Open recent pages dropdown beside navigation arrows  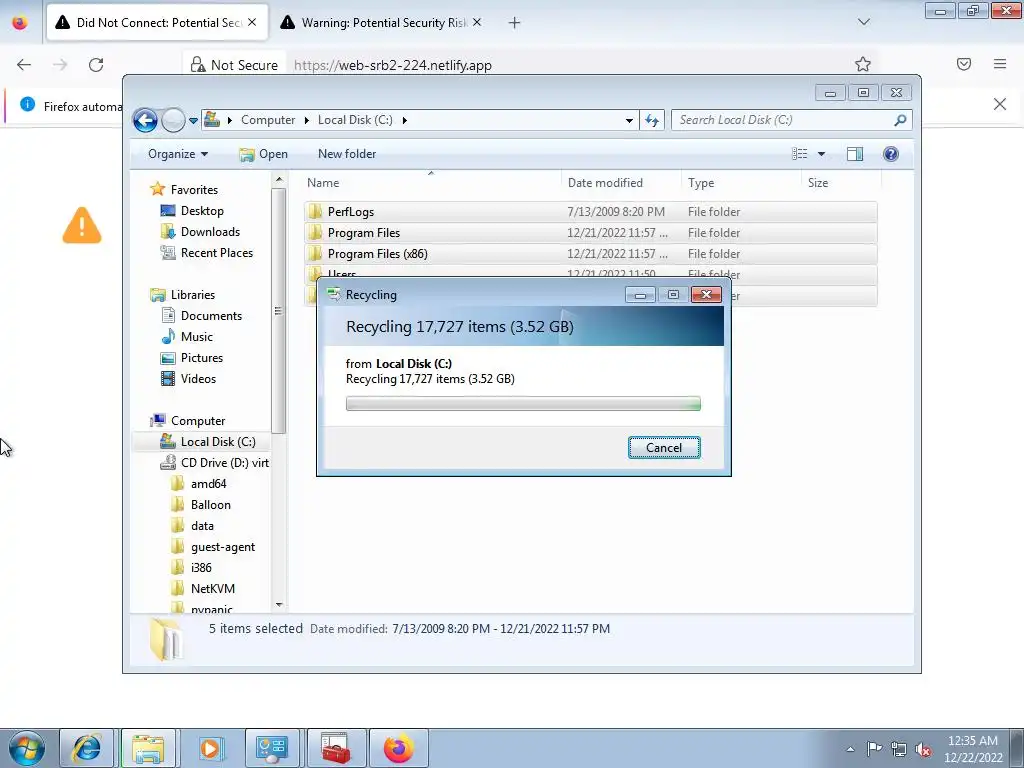tap(193, 121)
